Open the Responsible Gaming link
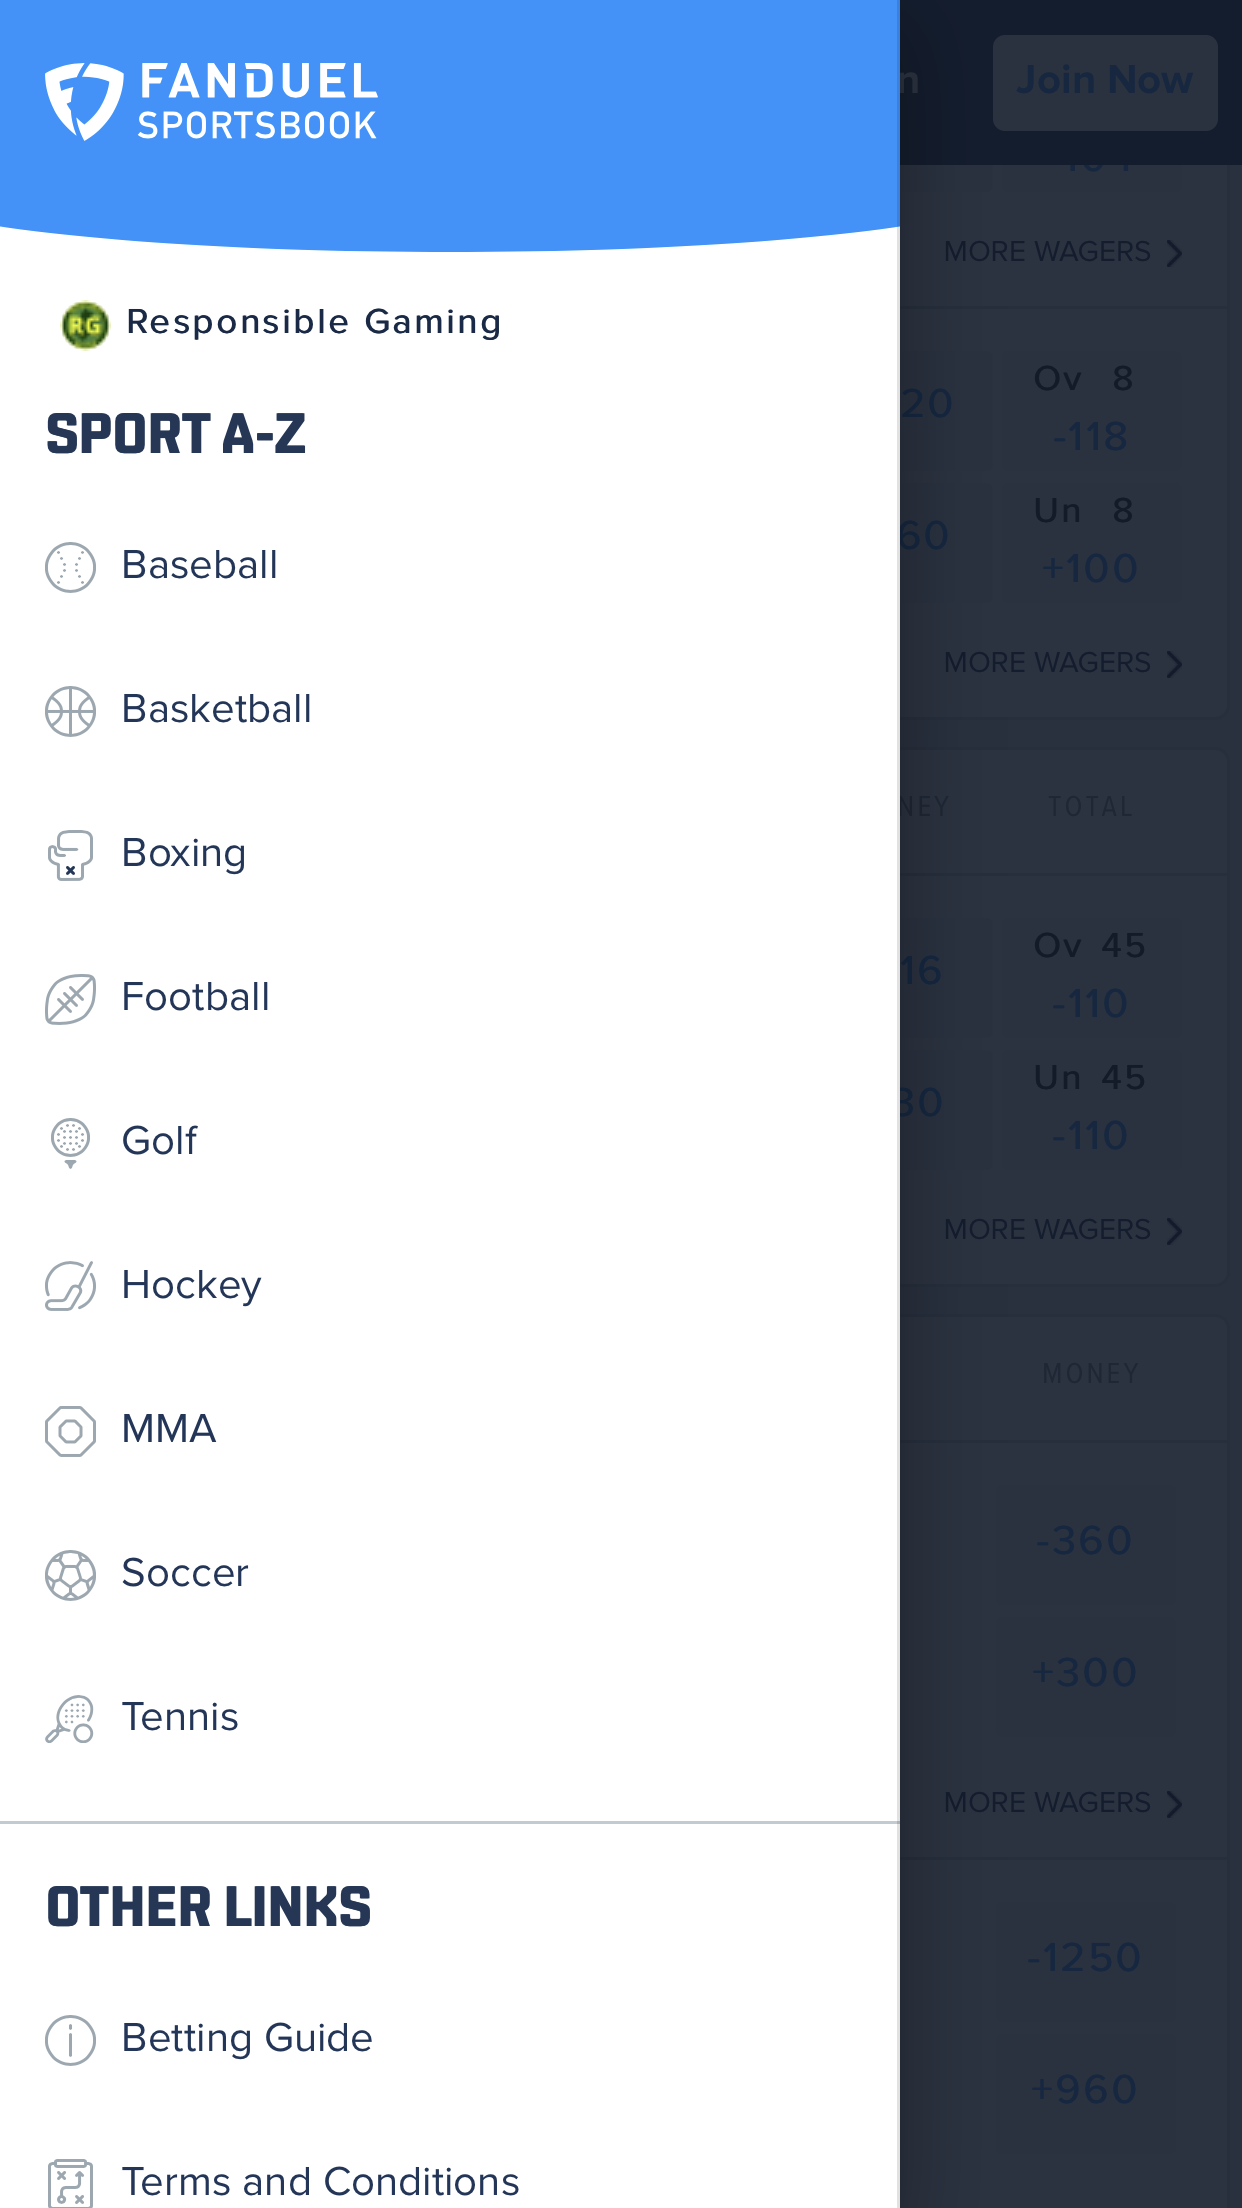1242x2208 pixels. click(313, 323)
